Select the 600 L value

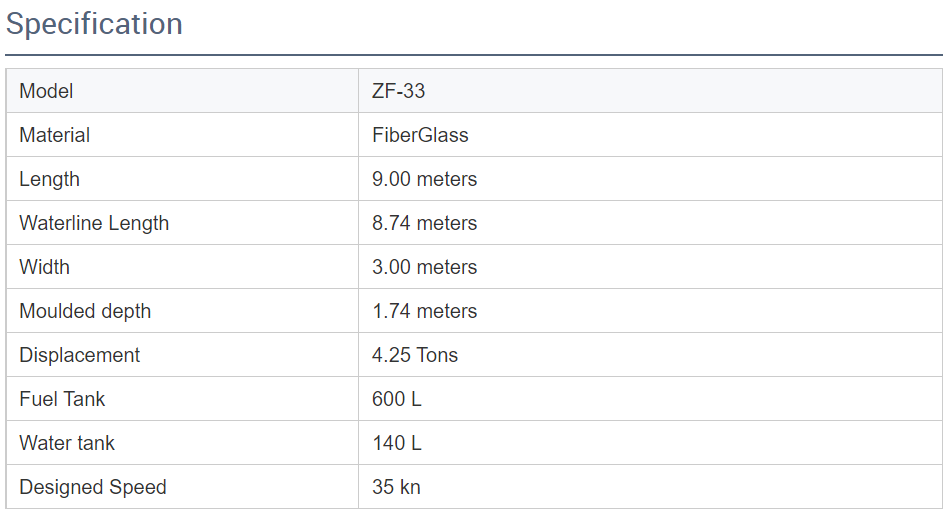pyautogui.click(x=396, y=399)
